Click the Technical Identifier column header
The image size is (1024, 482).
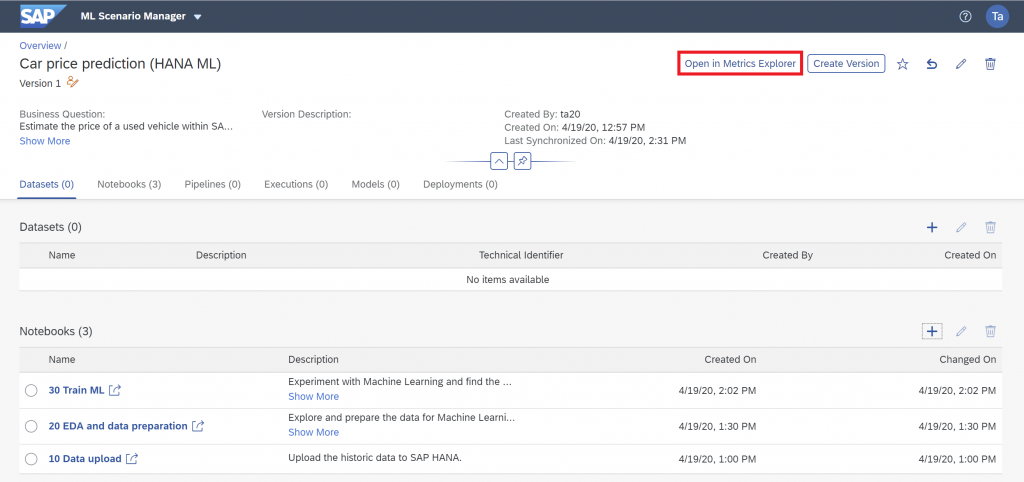click(x=521, y=255)
